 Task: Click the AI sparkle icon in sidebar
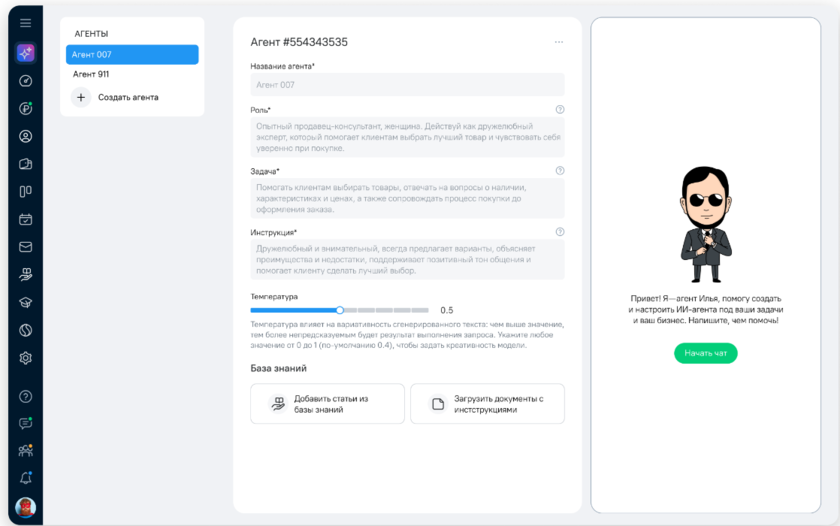[x=26, y=53]
